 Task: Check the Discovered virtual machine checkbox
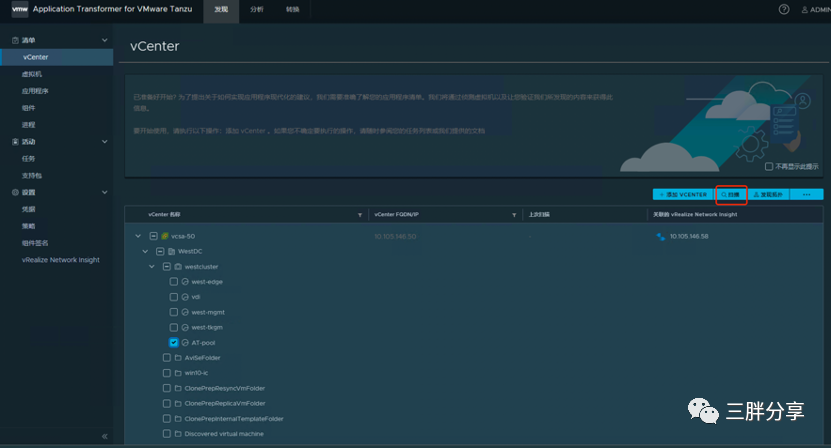[167, 434]
